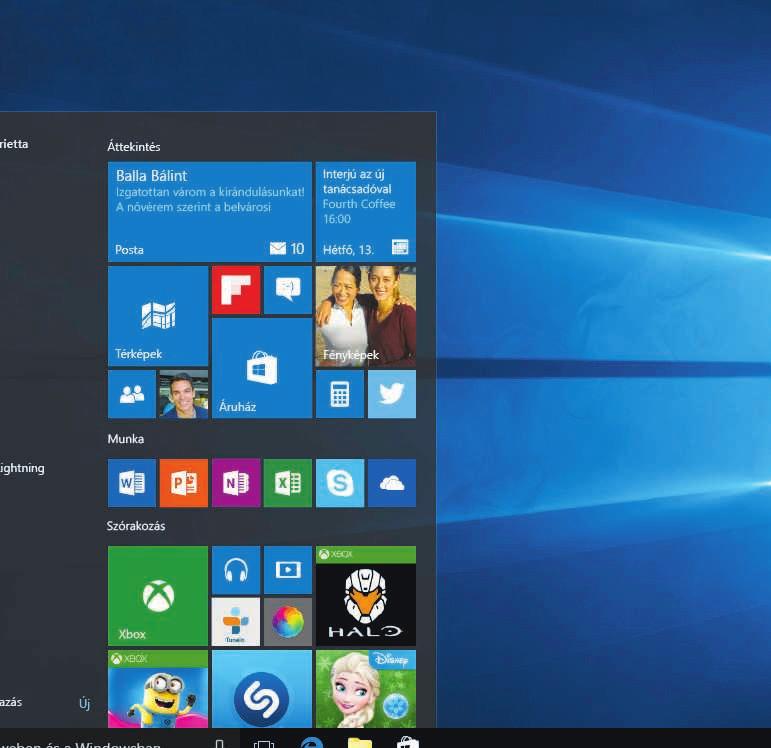
Task: Launch Word from the Munka group
Action: 132,483
